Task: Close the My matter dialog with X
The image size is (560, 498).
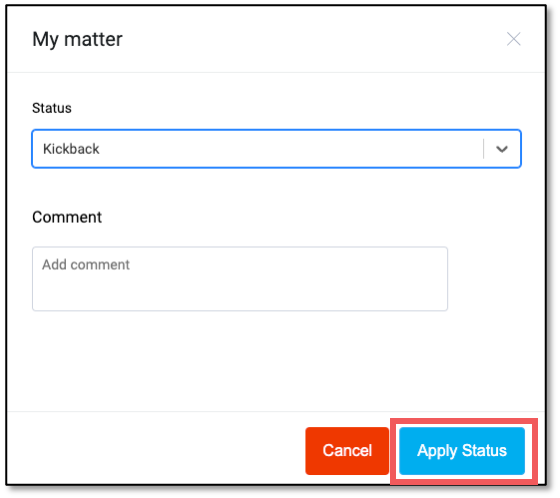Action: point(513,39)
